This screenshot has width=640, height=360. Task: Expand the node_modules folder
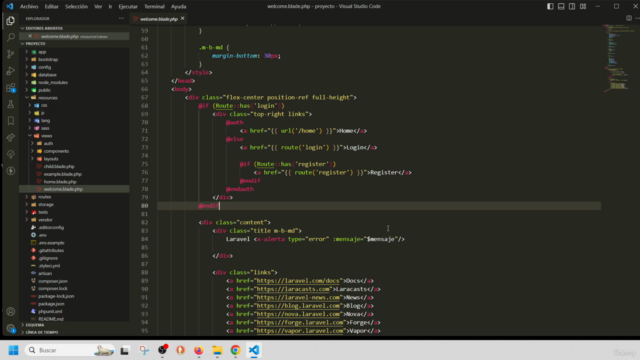click(53, 82)
